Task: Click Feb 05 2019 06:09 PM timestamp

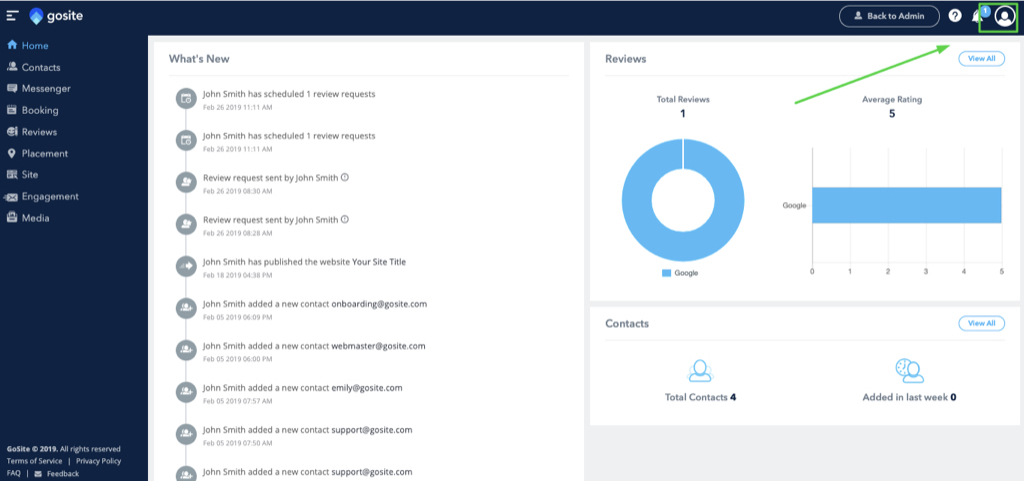Action: tap(237, 317)
